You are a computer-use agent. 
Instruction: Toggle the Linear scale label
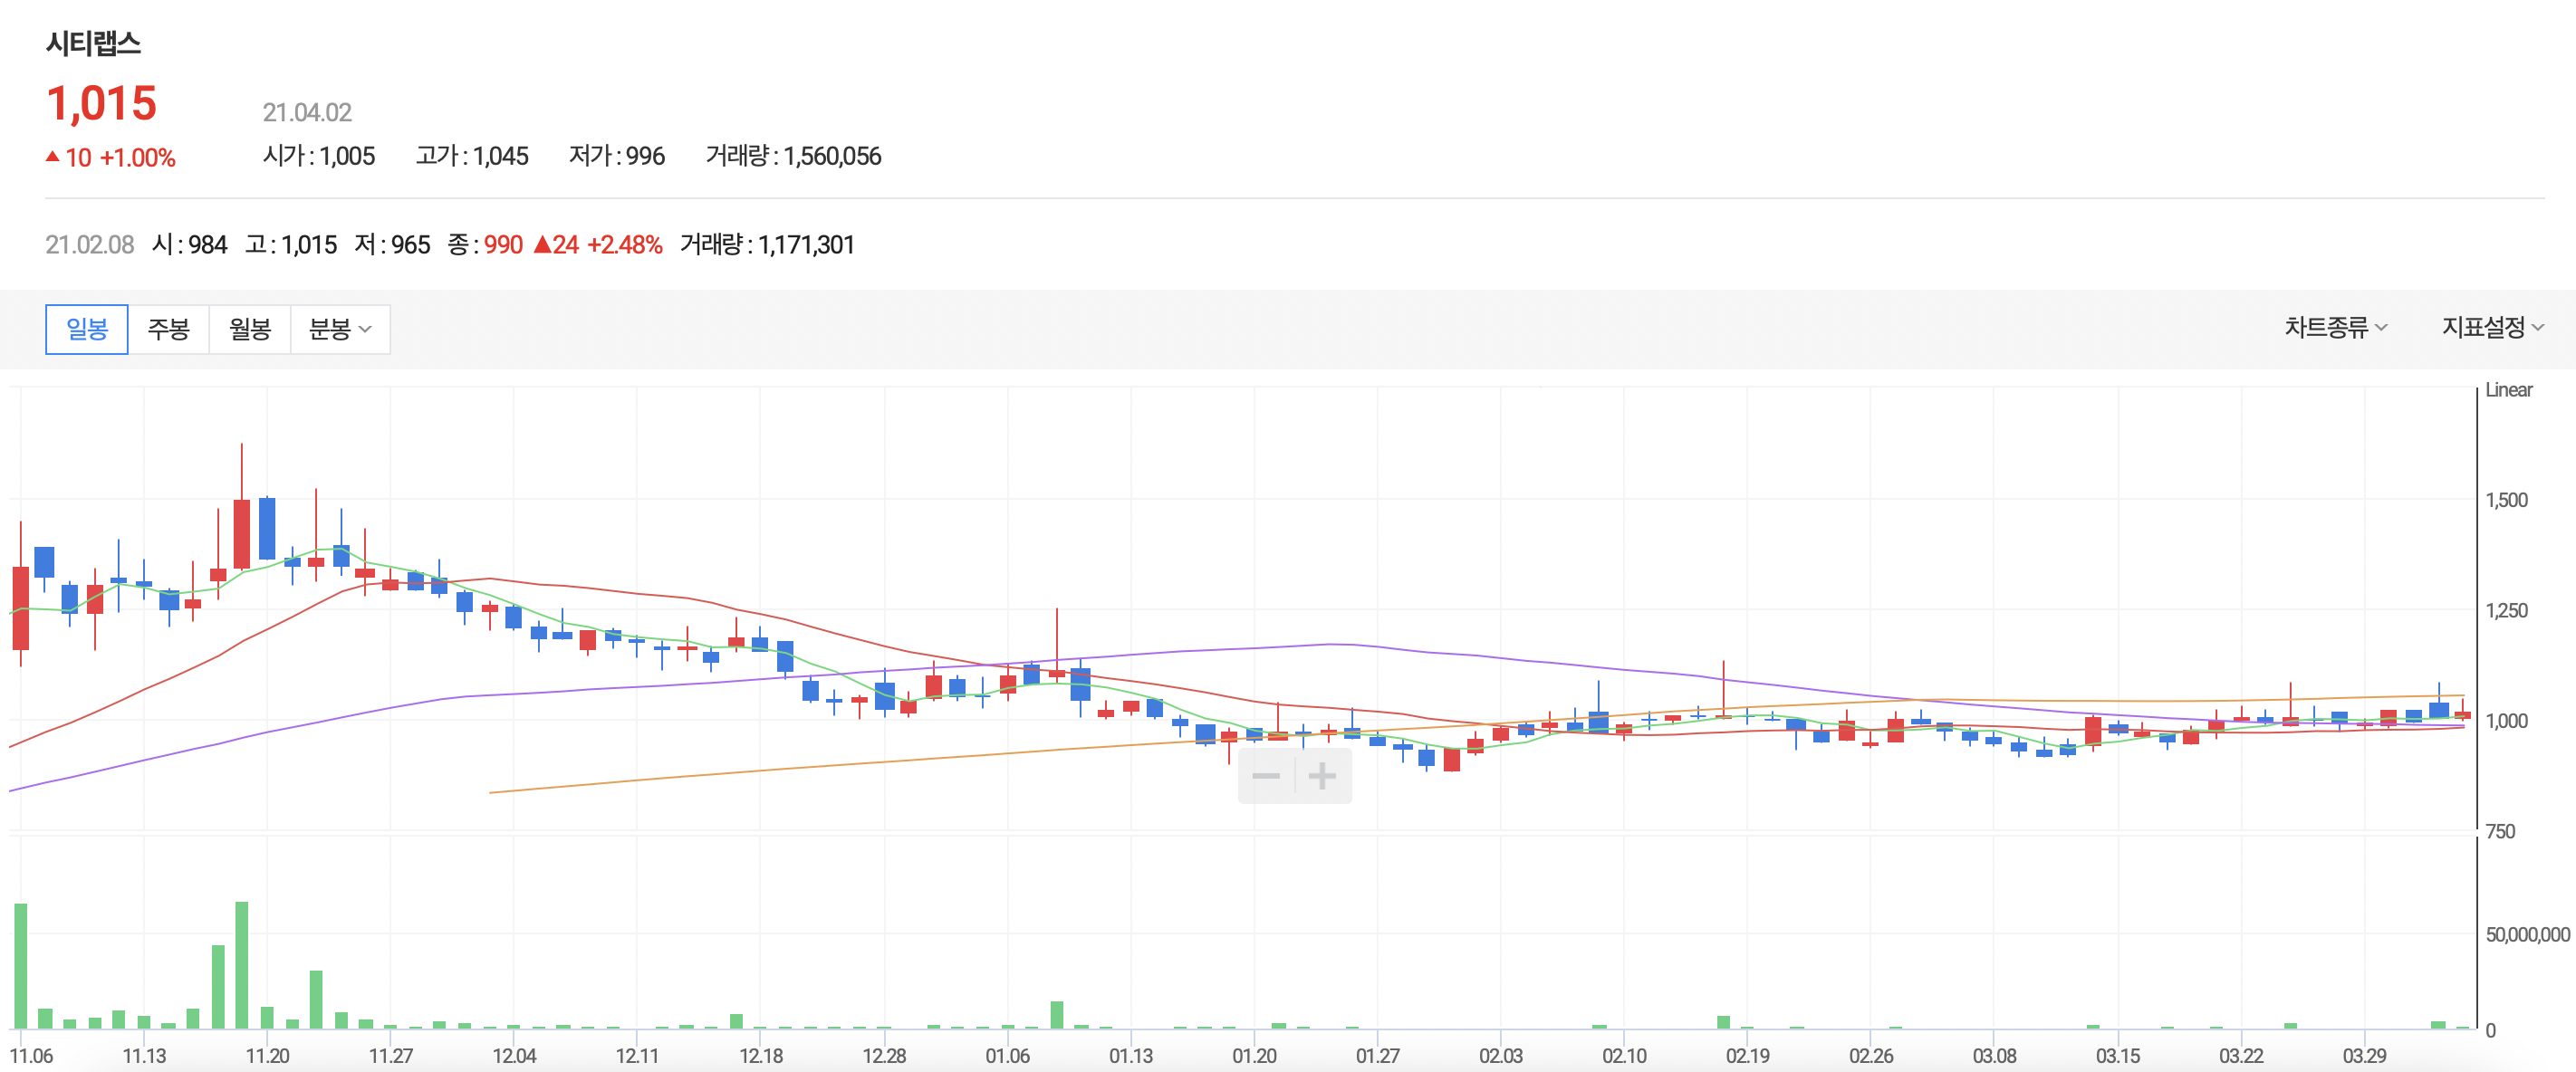[2508, 390]
